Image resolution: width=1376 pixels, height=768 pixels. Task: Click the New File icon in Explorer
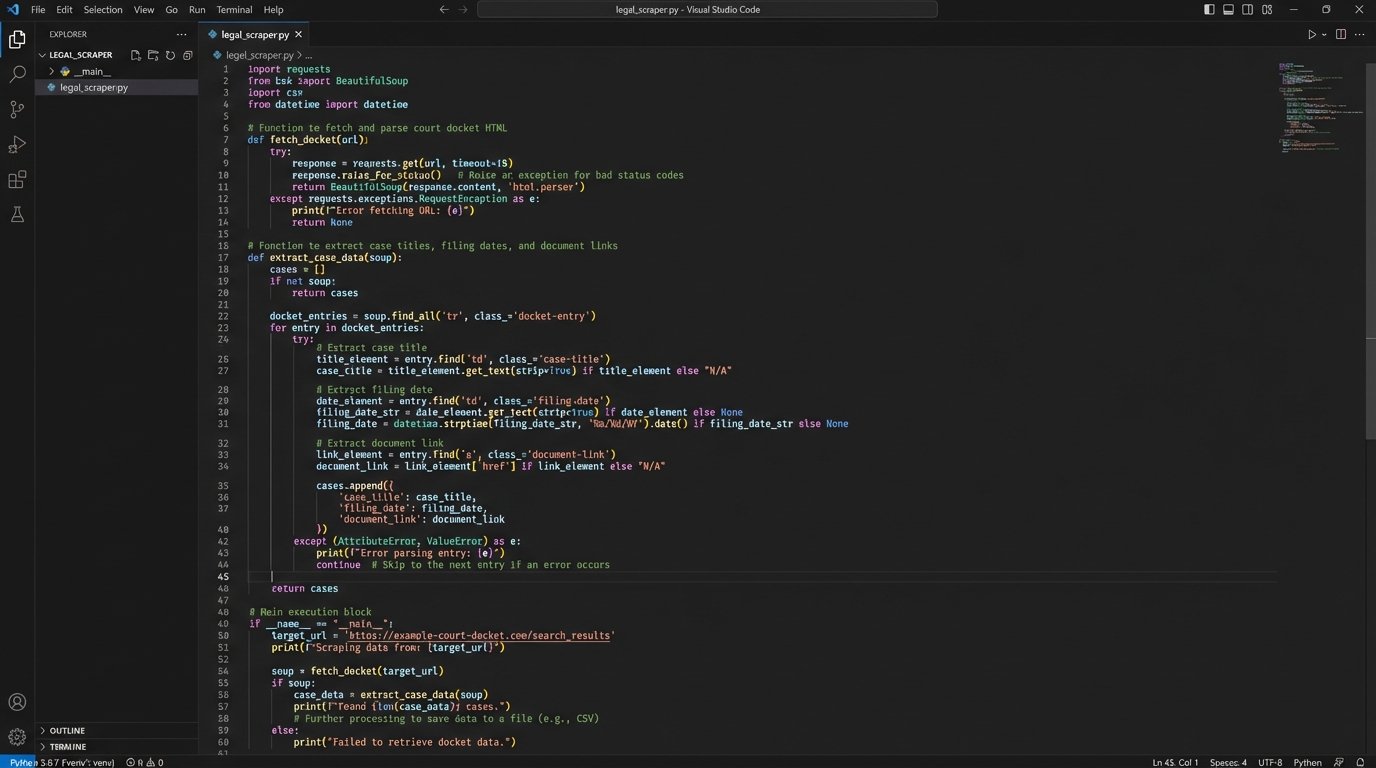[136, 55]
